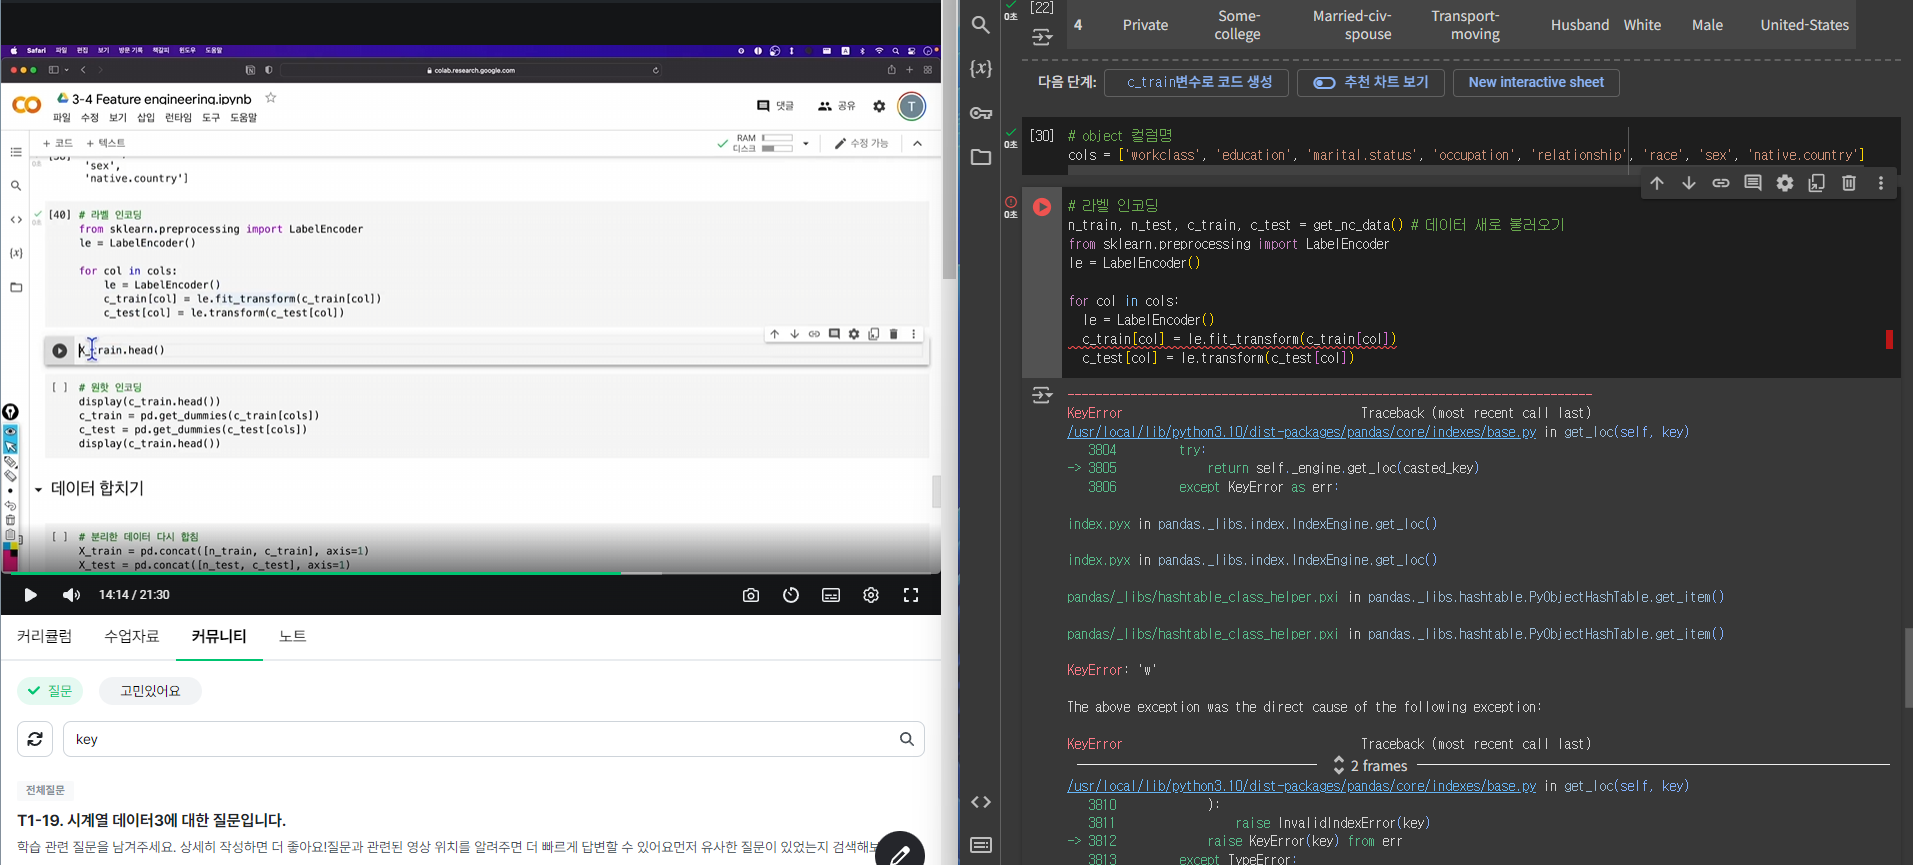The height and width of the screenshot is (865, 1913).
Task: Open the Colab search sidebar panel
Action: pyautogui.click(x=981, y=25)
